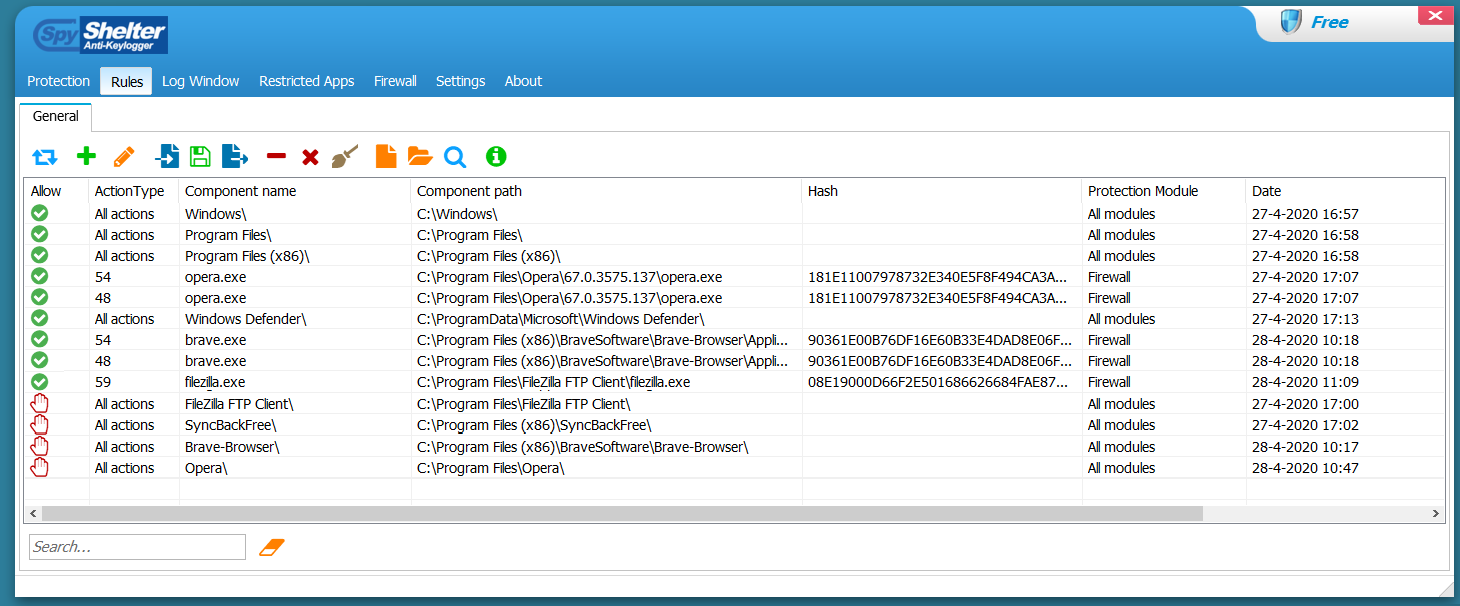
Task: Toggle allow checkmark for Windows\ rule
Action: click(x=40, y=213)
